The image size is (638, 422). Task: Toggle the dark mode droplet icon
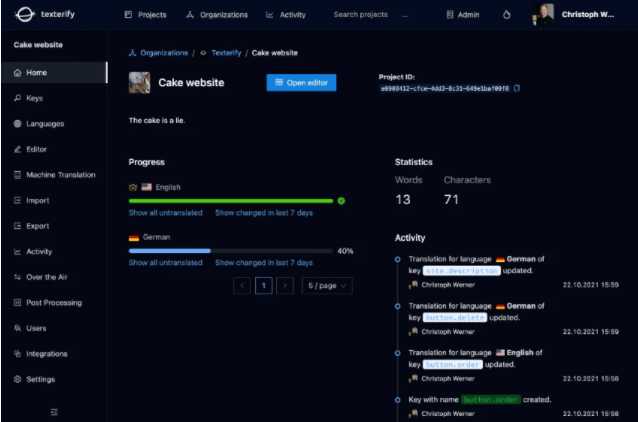tap(507, 15)
